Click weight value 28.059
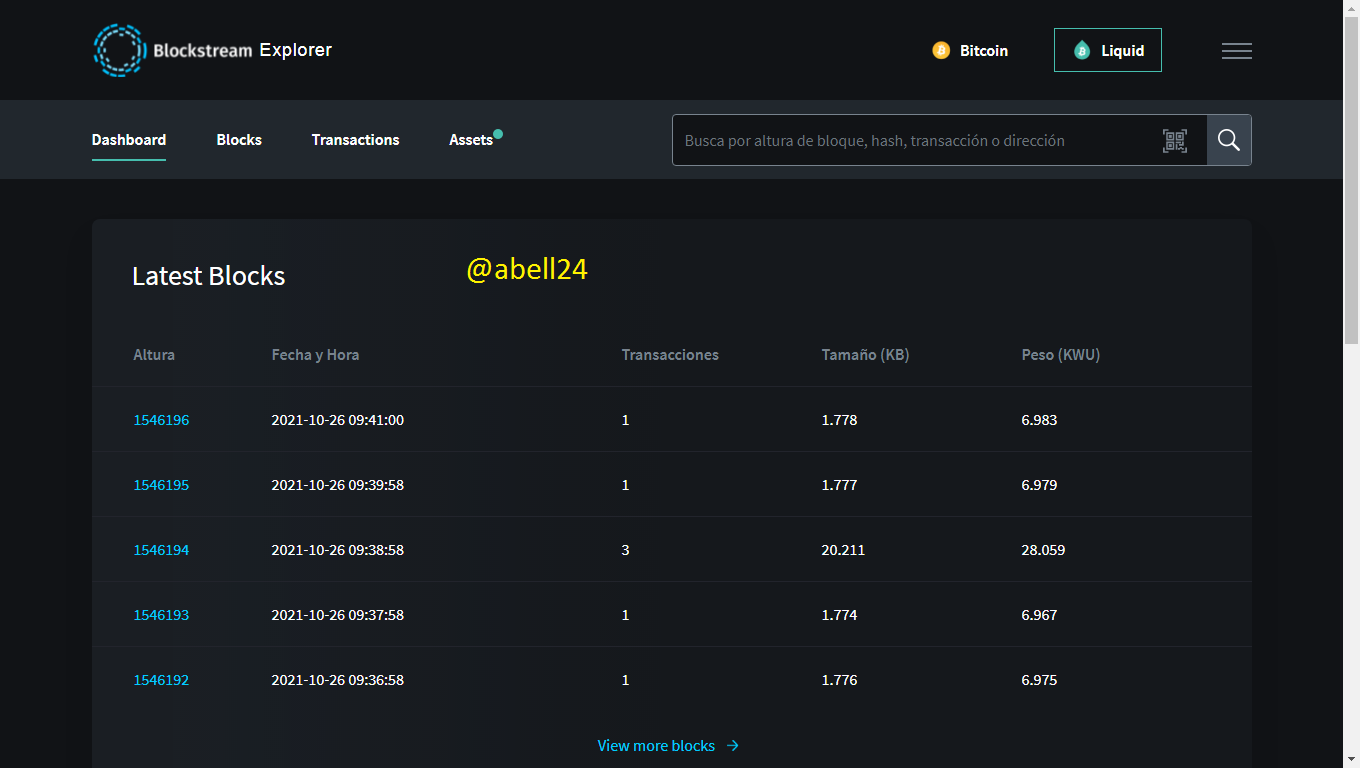This screenshot has width=1360, height=768. tap(1043, 550)
